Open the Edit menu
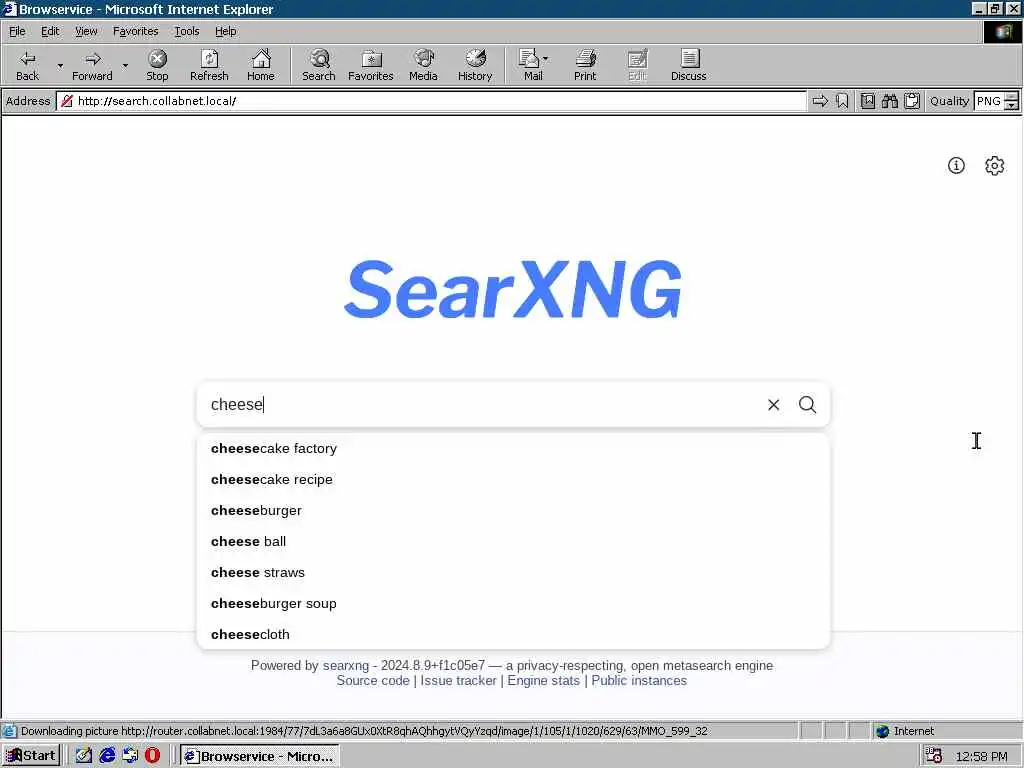 (x=50, y=31)
